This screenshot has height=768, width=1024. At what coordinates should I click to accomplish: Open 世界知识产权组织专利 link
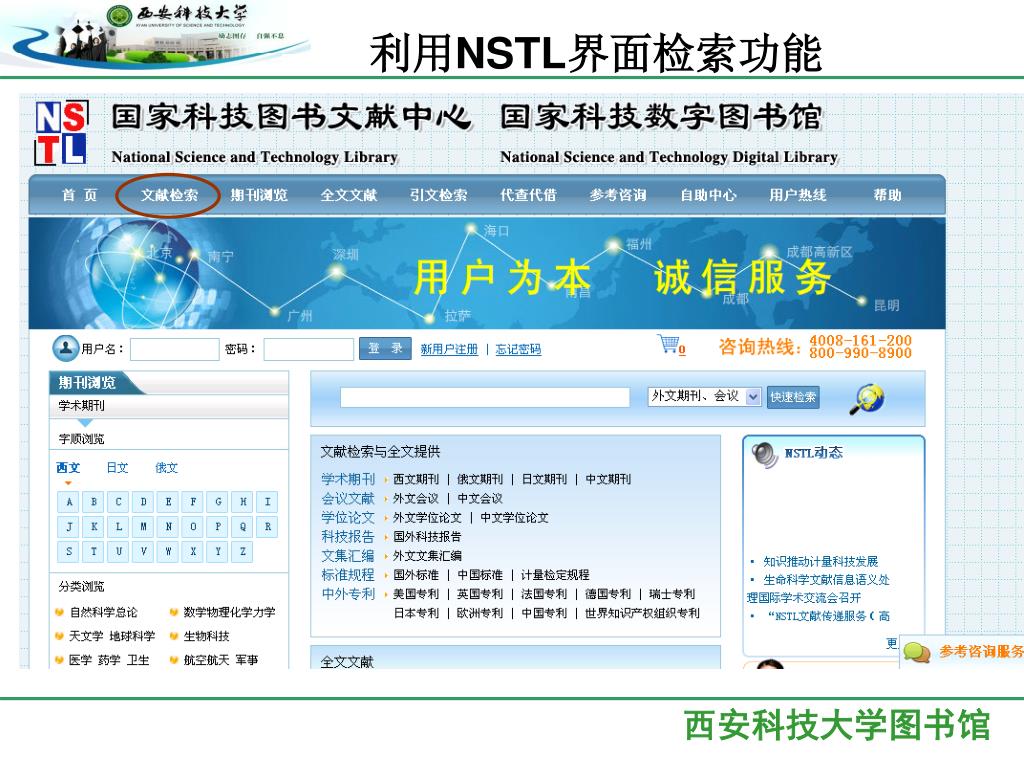pyautogui.click(x=642, y=614)
